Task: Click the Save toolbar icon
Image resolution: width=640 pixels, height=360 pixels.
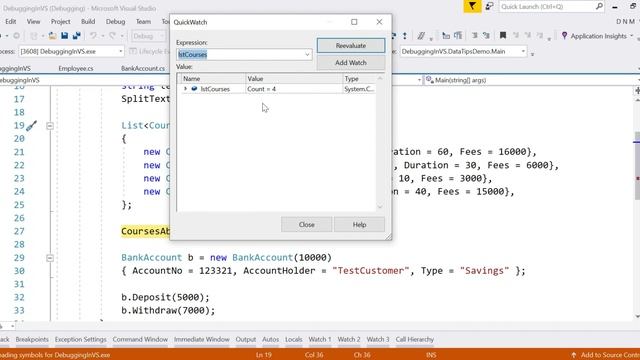Action: coord(64,36)
